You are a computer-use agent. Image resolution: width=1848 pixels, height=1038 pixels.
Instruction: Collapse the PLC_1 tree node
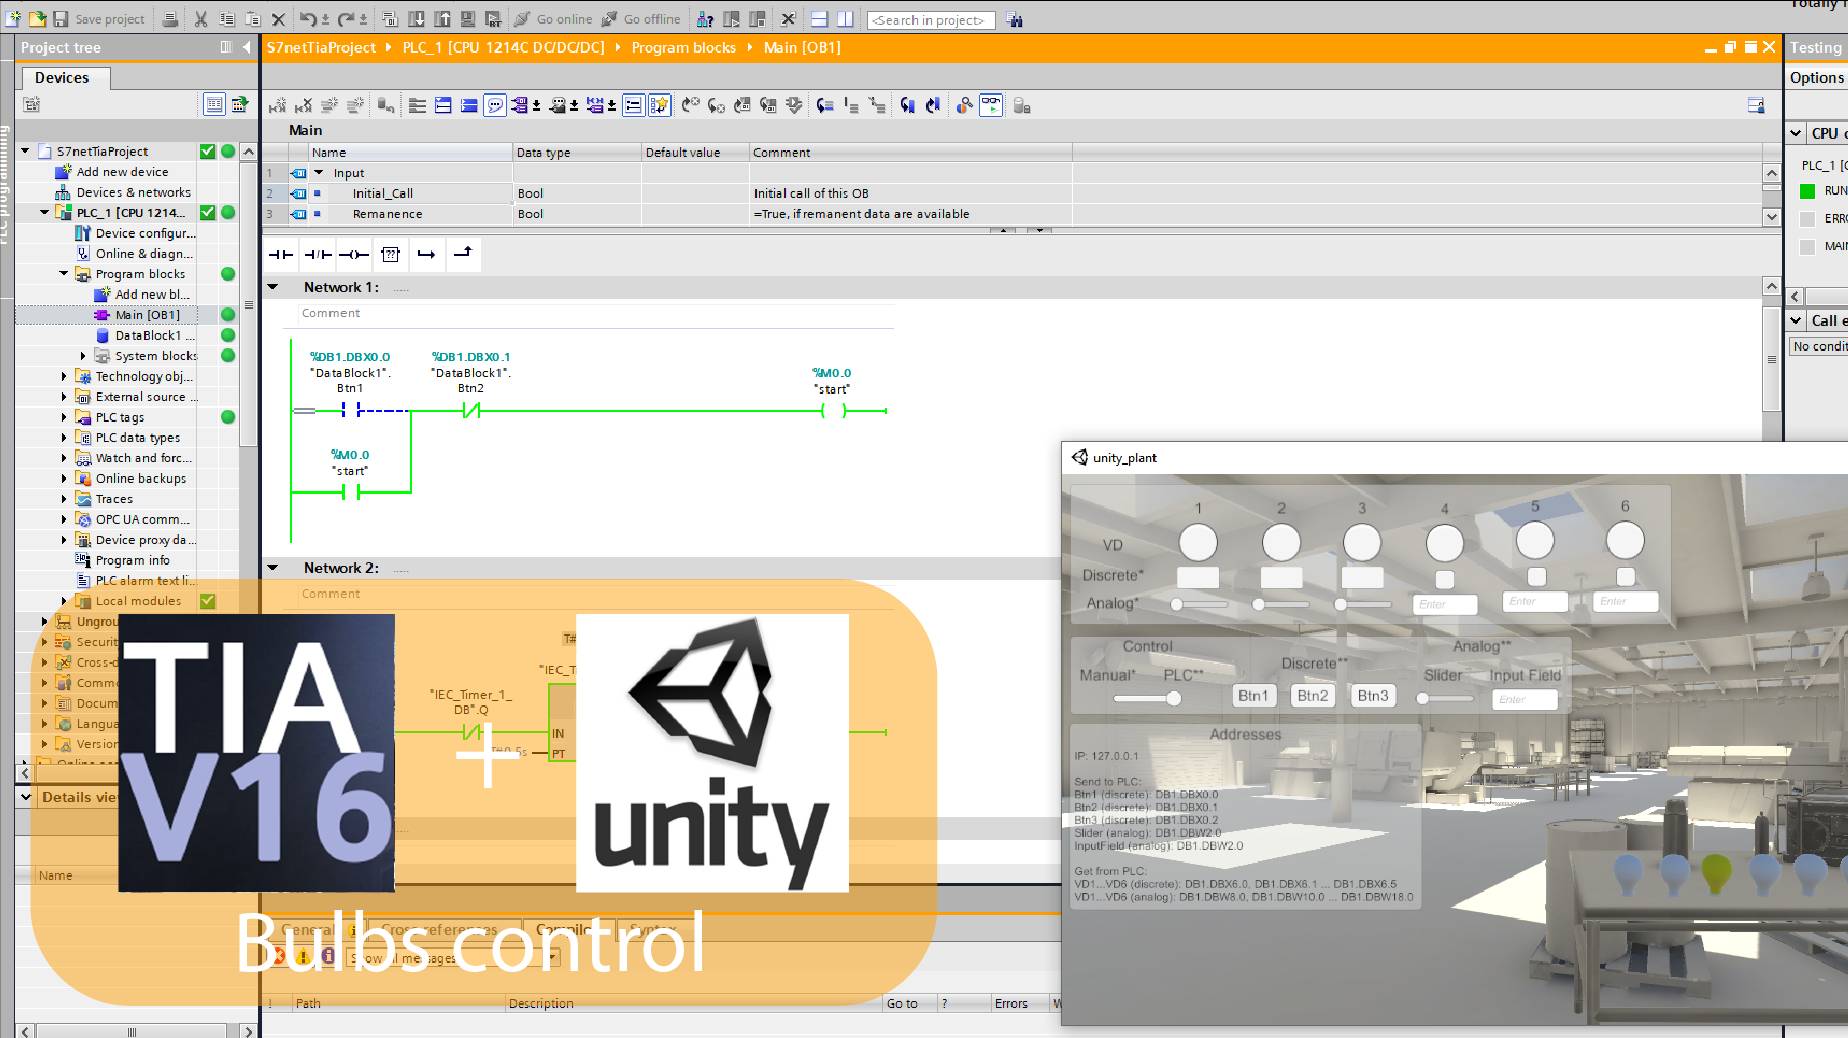[x=44, y=212]
